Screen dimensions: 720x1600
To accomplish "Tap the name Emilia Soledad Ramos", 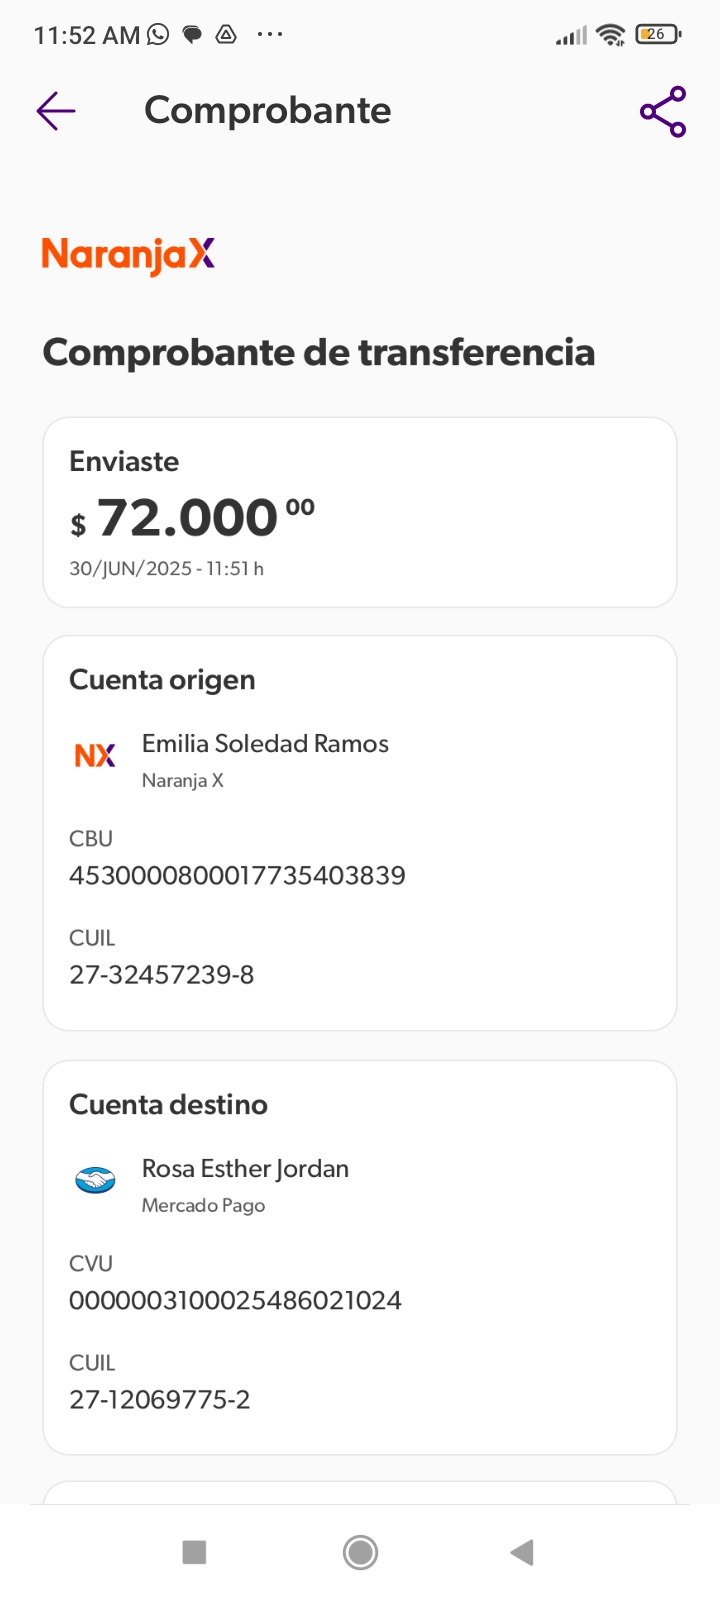I will pyautogui.click(x=265, y=744).
